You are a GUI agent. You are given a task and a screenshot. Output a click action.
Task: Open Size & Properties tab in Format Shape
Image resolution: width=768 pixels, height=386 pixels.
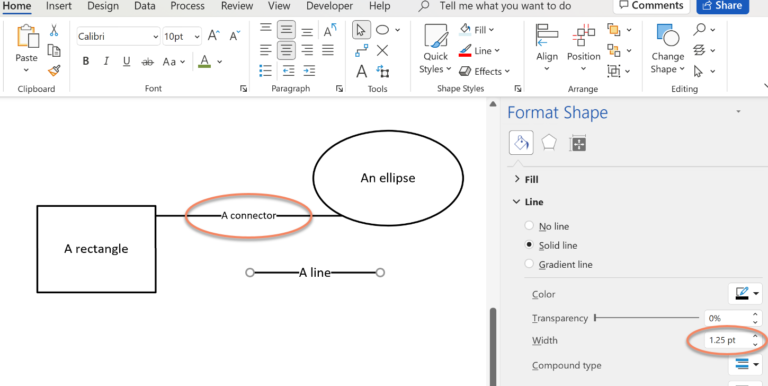pos(578,144)
